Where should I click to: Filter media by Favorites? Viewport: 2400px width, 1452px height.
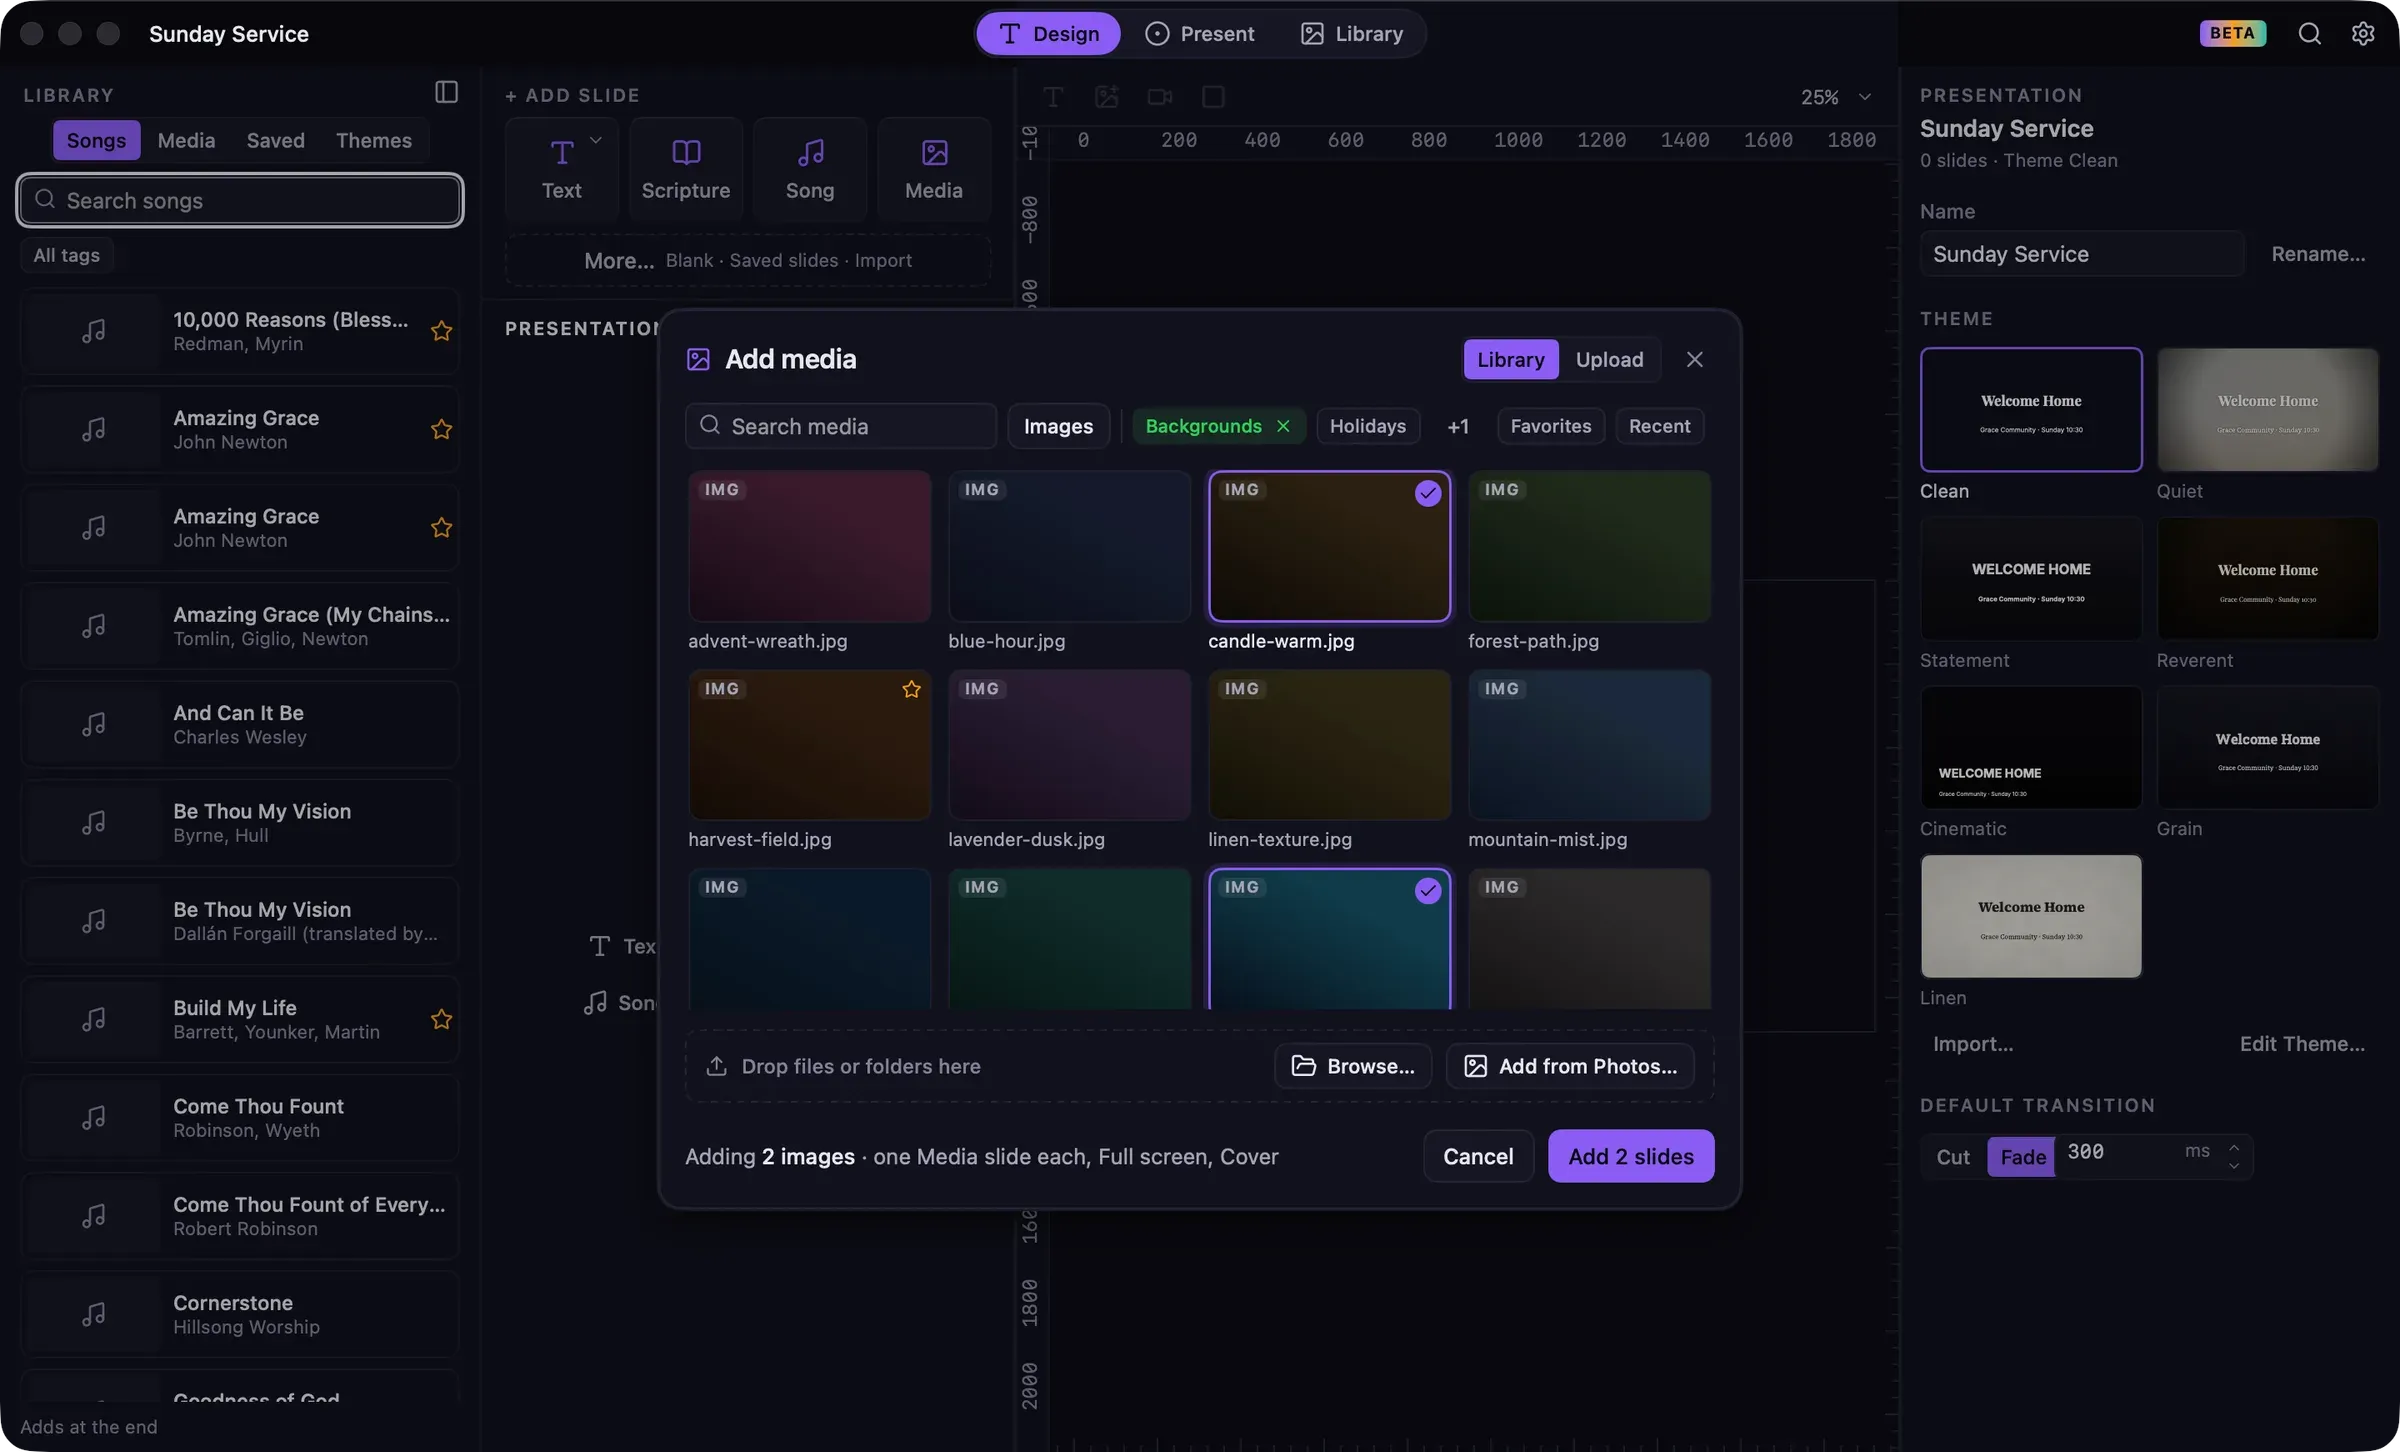1550,426
